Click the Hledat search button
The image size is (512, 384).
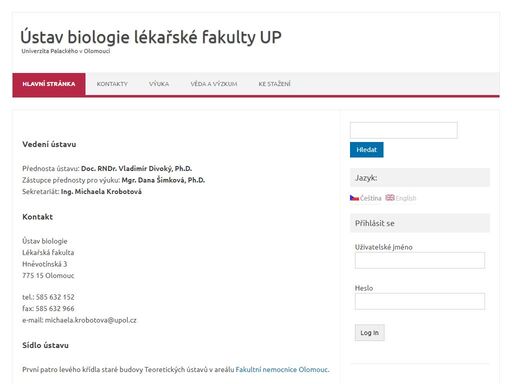(367, 150)
